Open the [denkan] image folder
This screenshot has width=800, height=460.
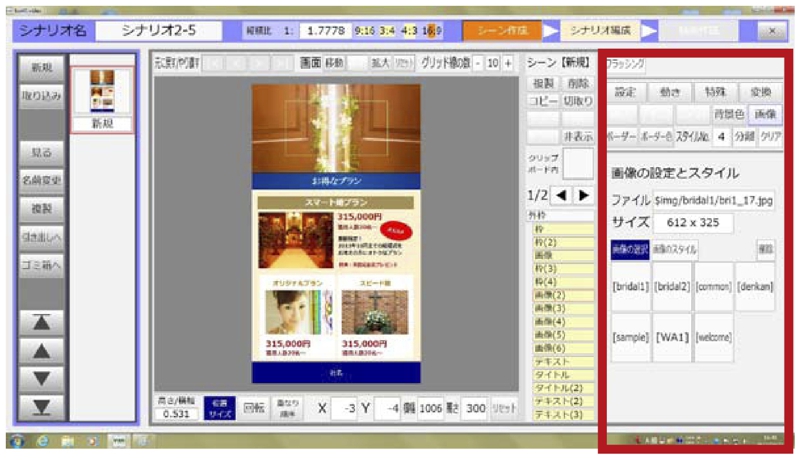point(755,287)
